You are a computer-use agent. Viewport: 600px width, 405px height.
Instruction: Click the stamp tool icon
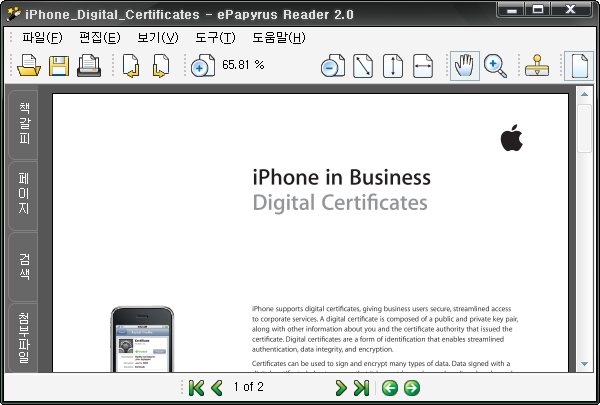pyautogui.click(x=537, y=65)
